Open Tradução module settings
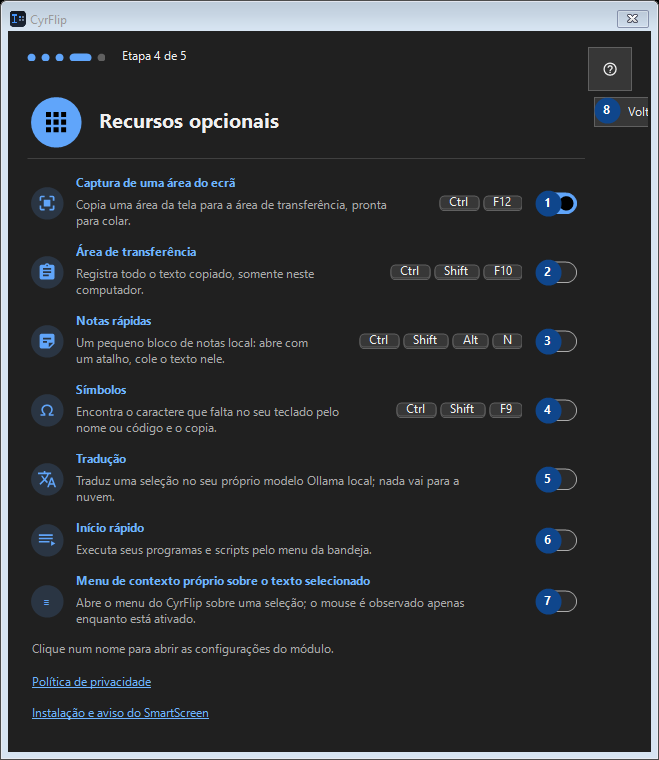 pyautogui.click(x=101, y=459)
